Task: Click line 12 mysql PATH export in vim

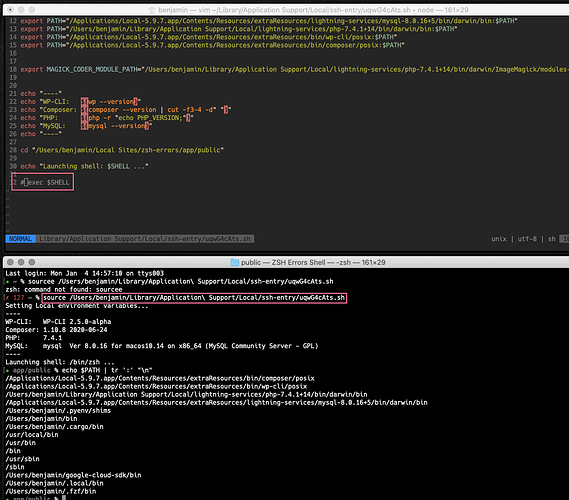Action: click(269, 21)
